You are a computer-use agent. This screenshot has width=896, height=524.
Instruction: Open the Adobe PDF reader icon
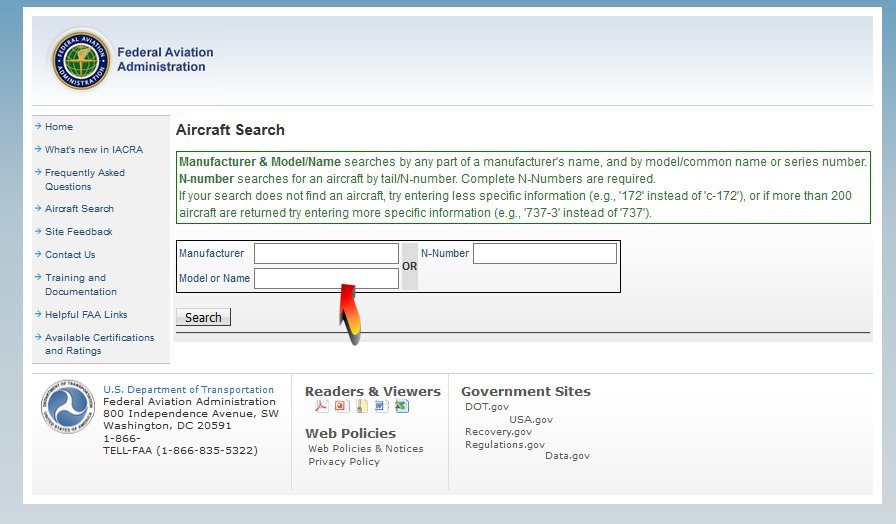pyautogui.click(x=322, y=406)
